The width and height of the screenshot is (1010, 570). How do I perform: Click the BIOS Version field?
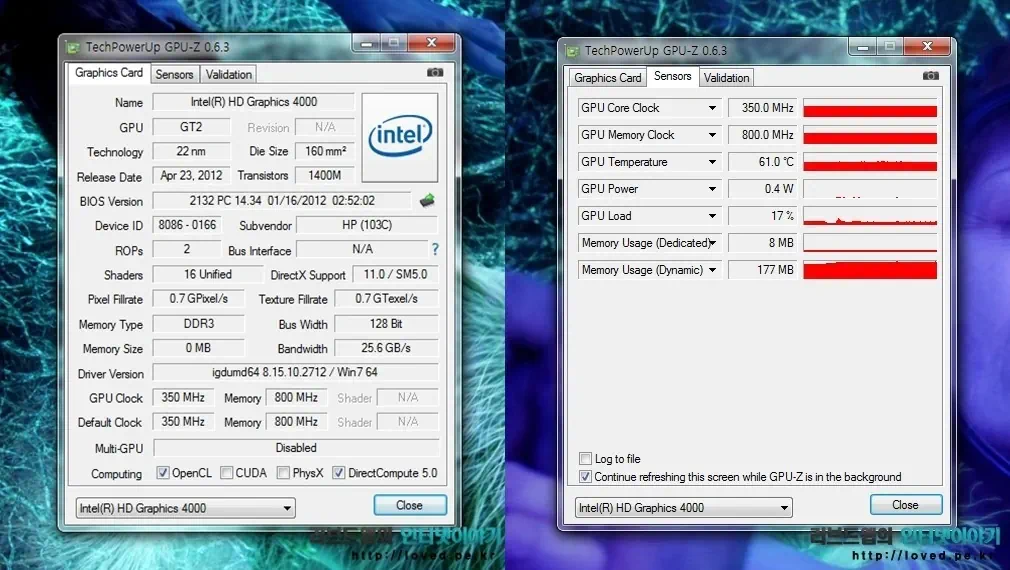tap(282, 201)
